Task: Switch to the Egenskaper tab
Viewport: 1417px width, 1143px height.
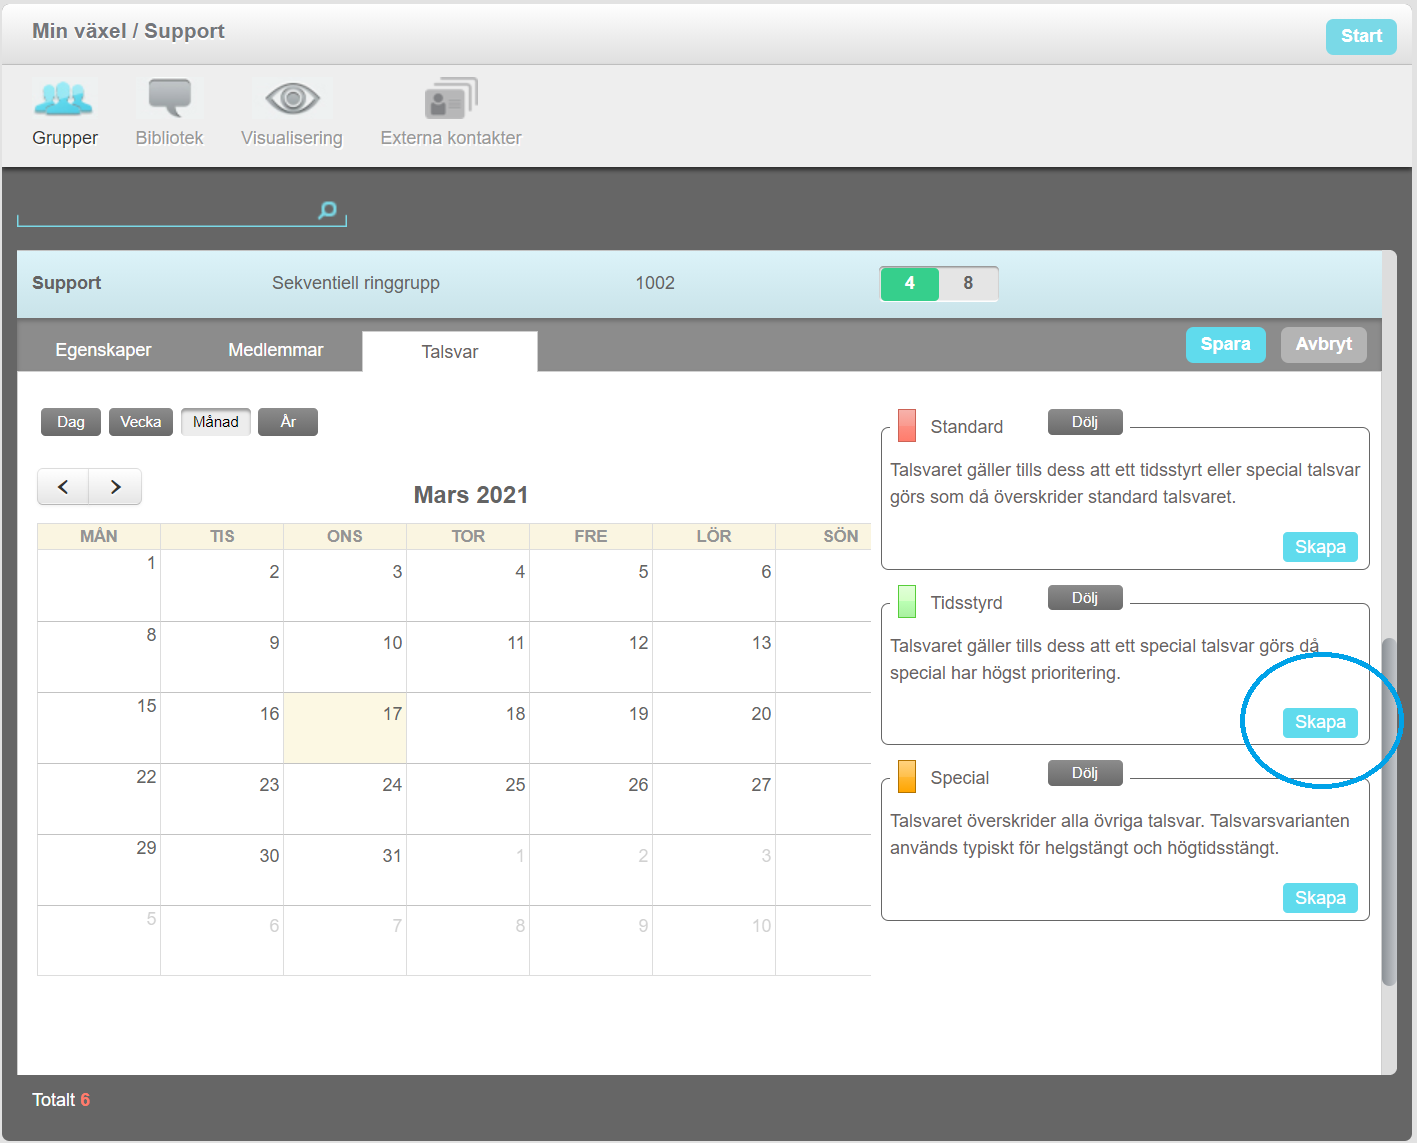Action: tap(104, 350)
